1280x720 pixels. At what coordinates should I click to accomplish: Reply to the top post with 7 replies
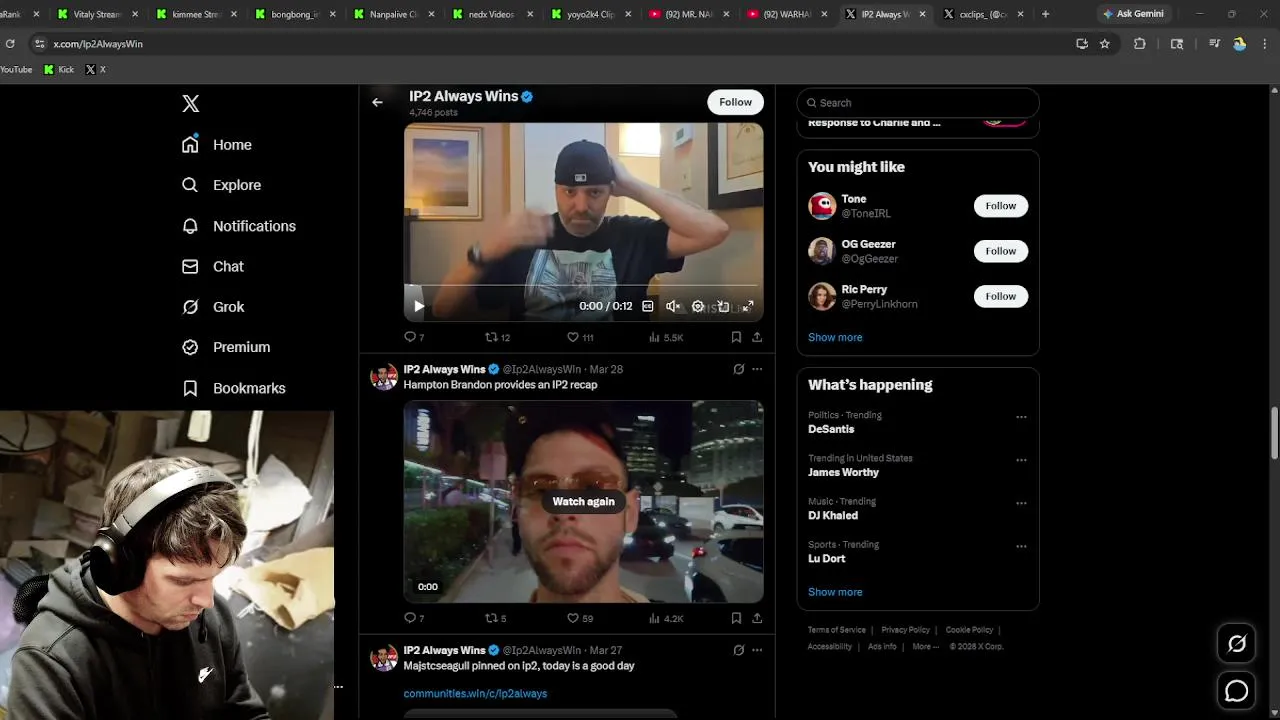coord(414,337)
